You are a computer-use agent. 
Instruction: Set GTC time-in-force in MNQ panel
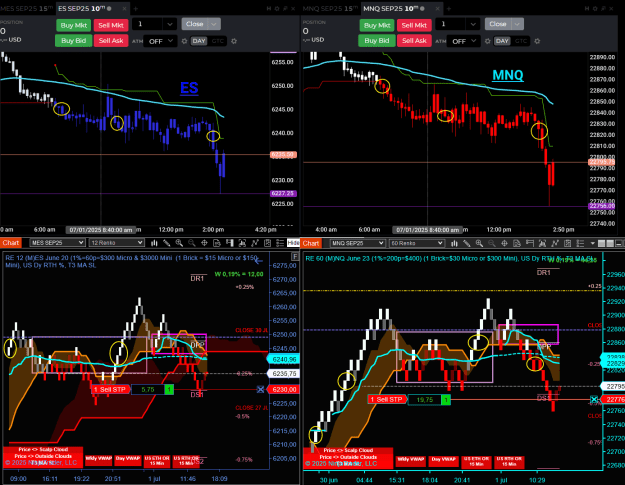coord(521,41)
